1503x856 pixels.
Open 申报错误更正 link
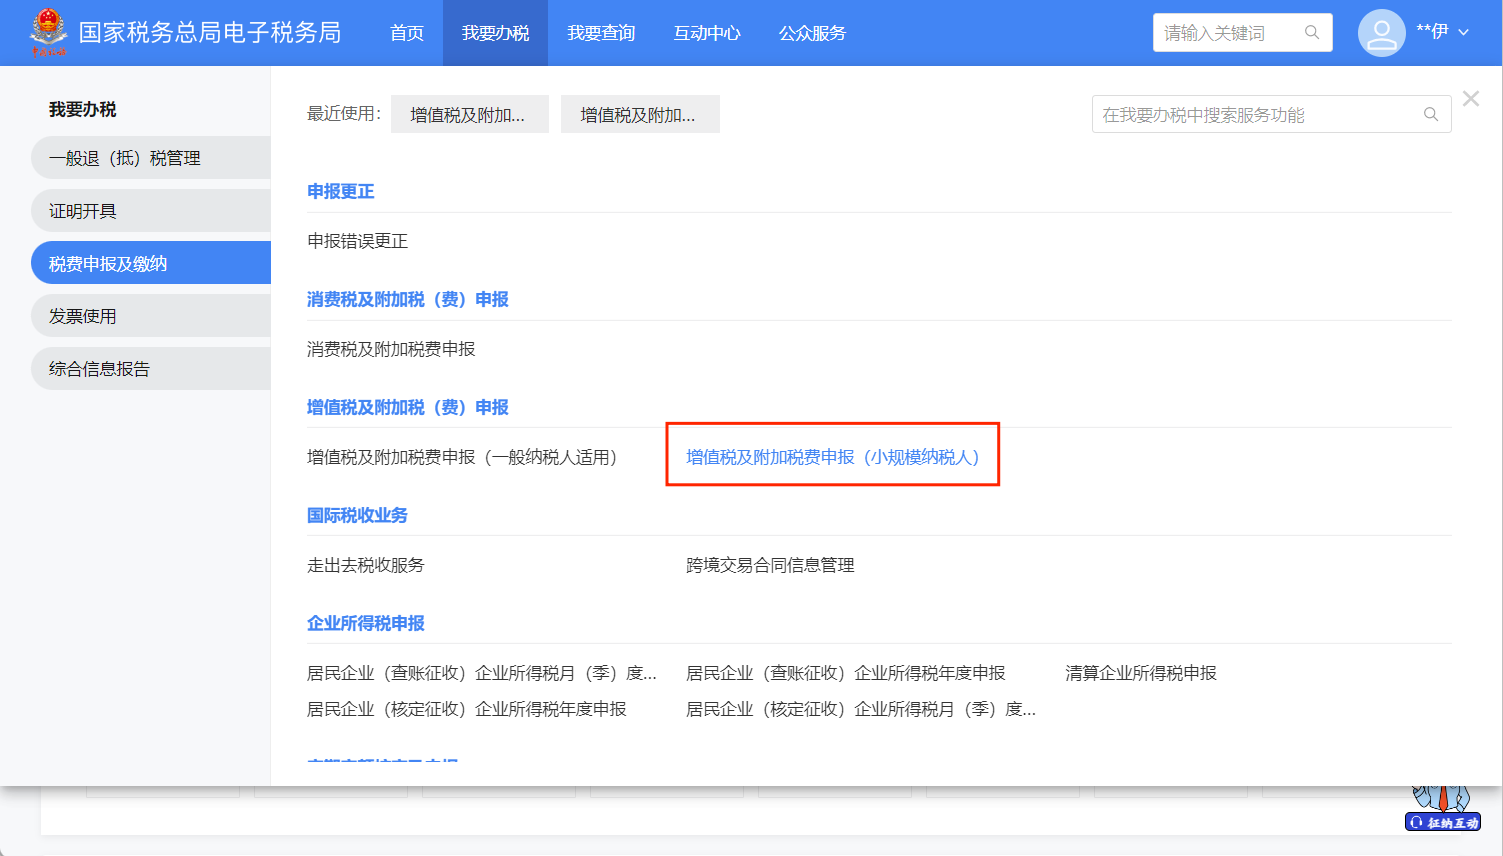pyautogui.click(x=357, y=241)
